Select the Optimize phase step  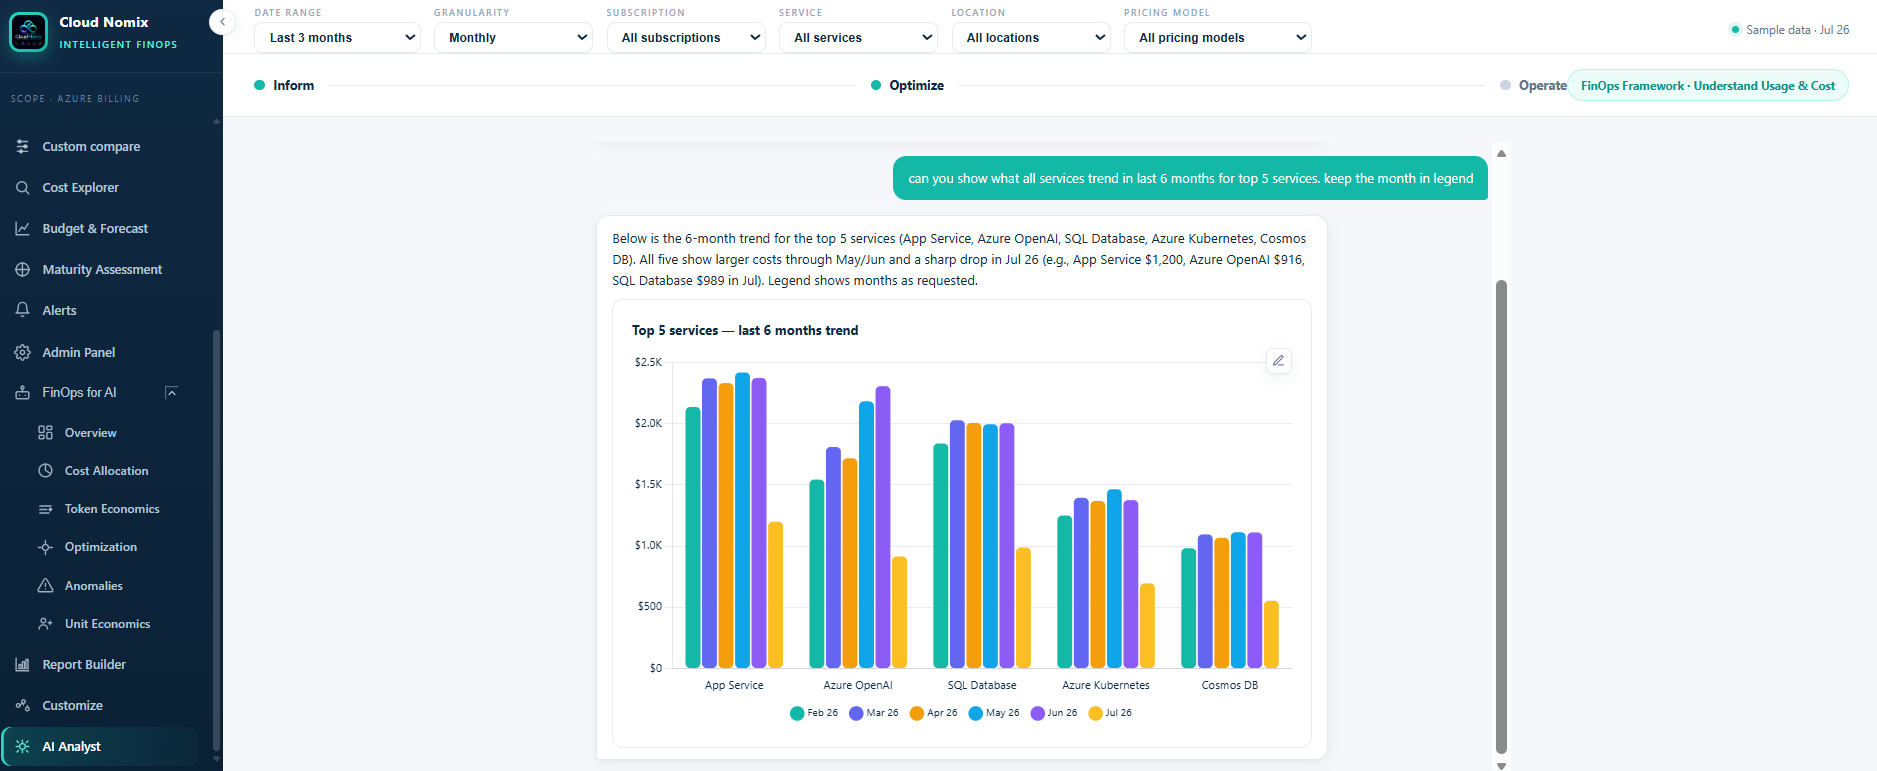coord(907,85)
